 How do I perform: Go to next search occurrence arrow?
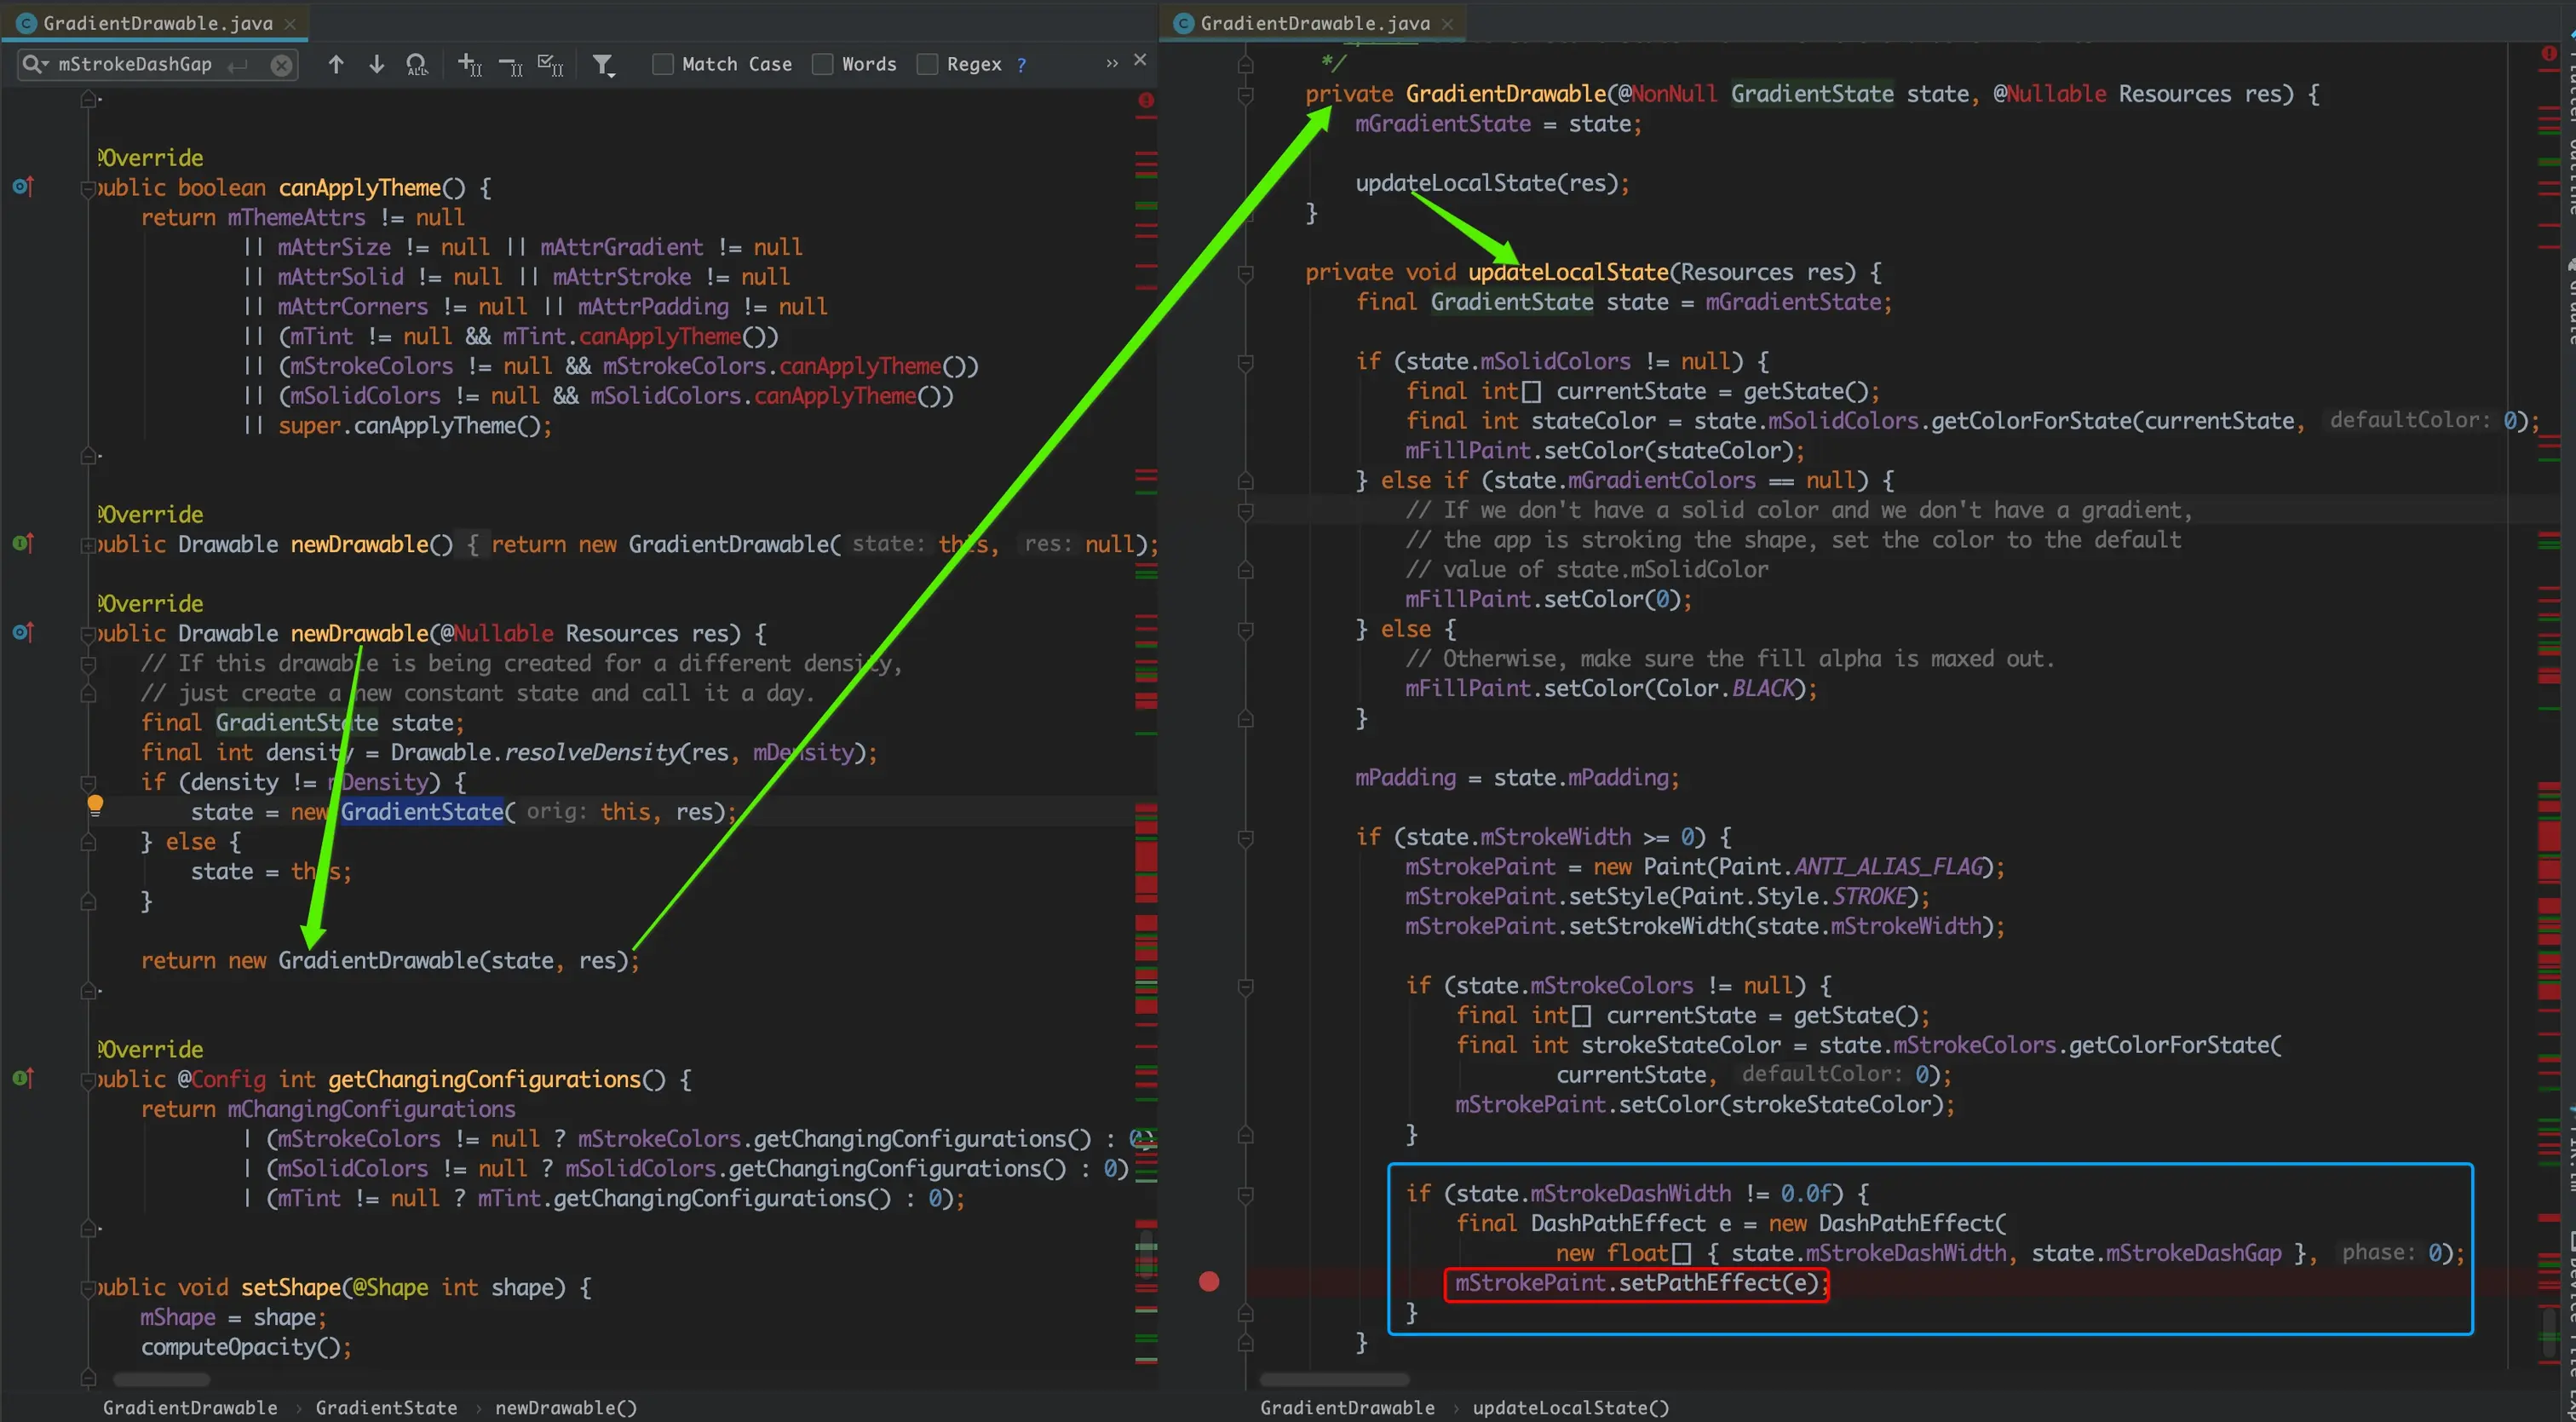[x=376, y=64]
